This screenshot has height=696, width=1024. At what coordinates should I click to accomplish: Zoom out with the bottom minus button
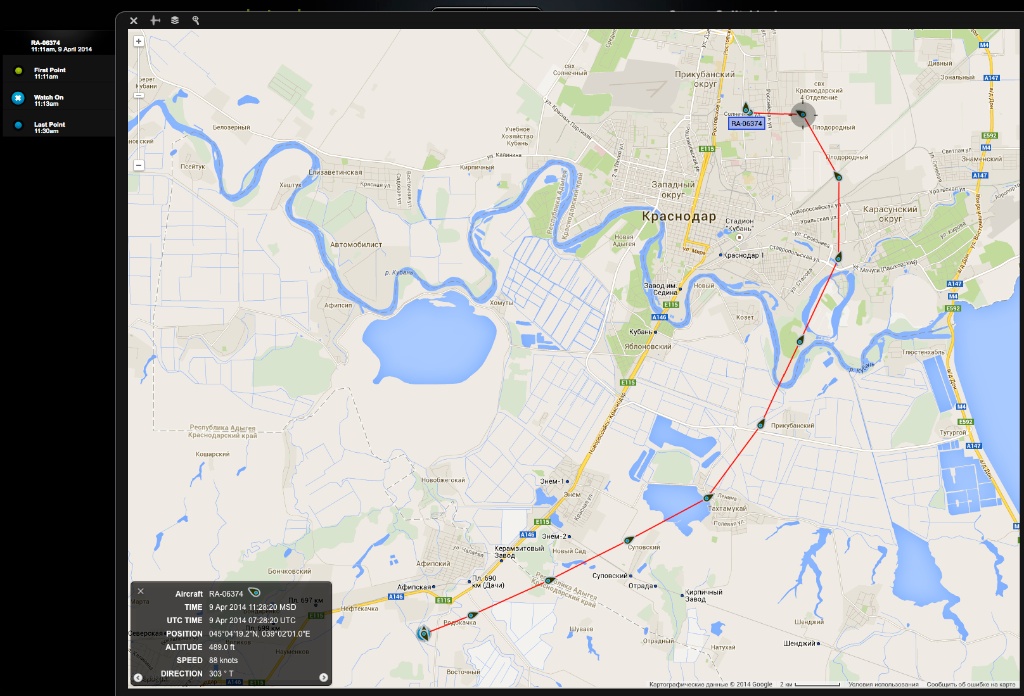(x=138, y=165)
